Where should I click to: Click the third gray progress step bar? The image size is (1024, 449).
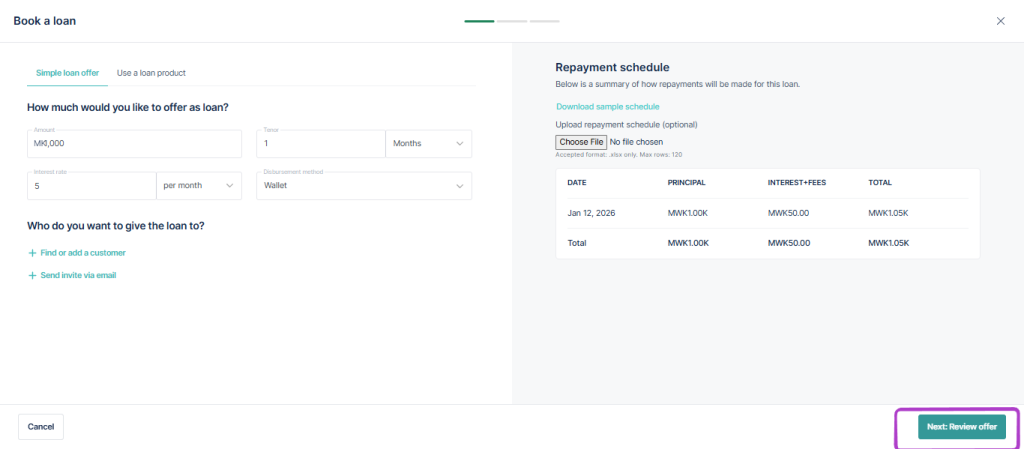pyautogui.click(x=545, y=21)
